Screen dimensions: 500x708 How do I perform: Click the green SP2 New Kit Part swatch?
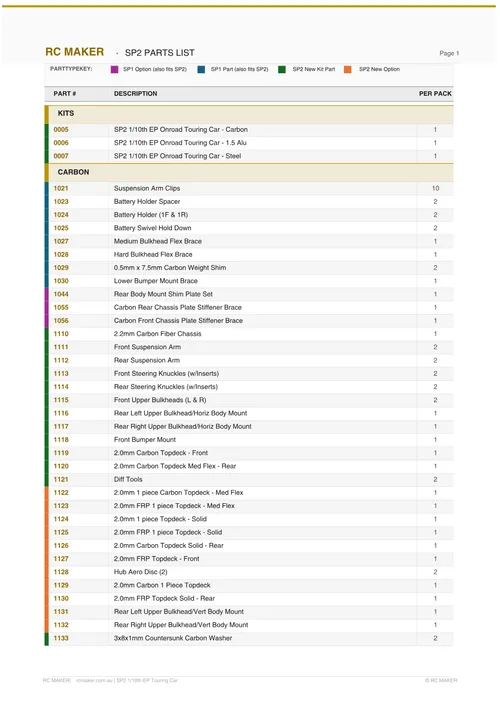(x=282, y=69)
